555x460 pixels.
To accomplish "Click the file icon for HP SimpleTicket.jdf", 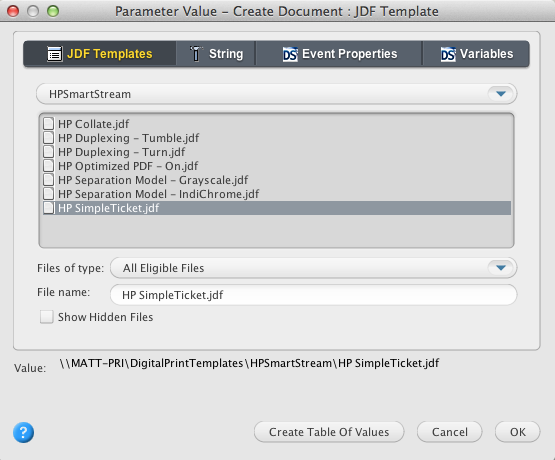I will 48,208.
